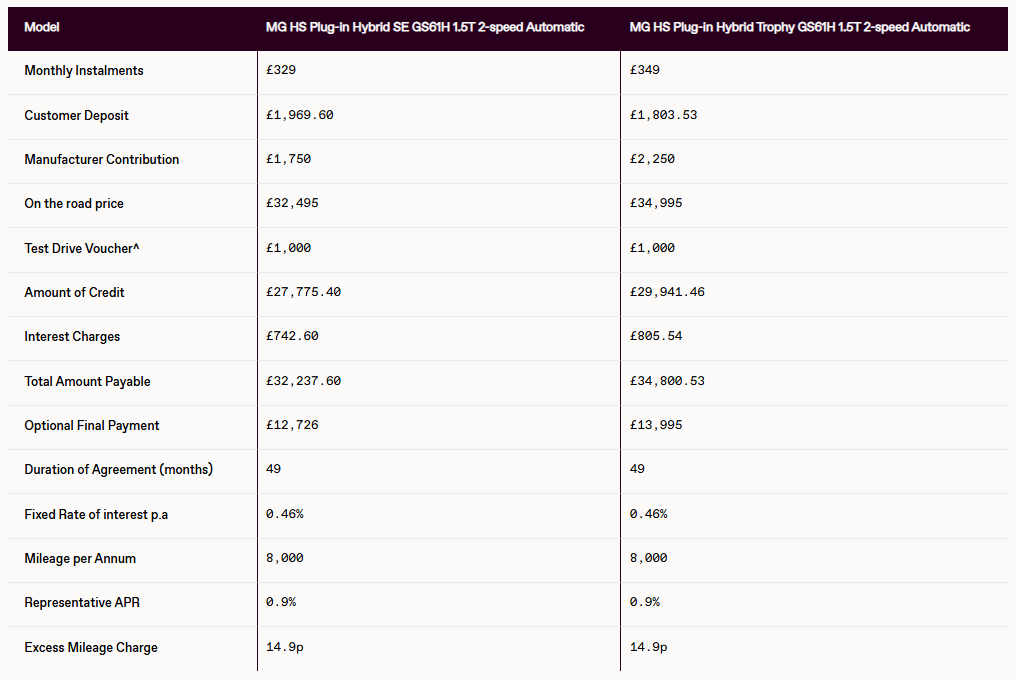Screen dimensions: 1016x680
Task: Select the MG HS Plug-in Hybrid SE column header
Action: [425, 27]
